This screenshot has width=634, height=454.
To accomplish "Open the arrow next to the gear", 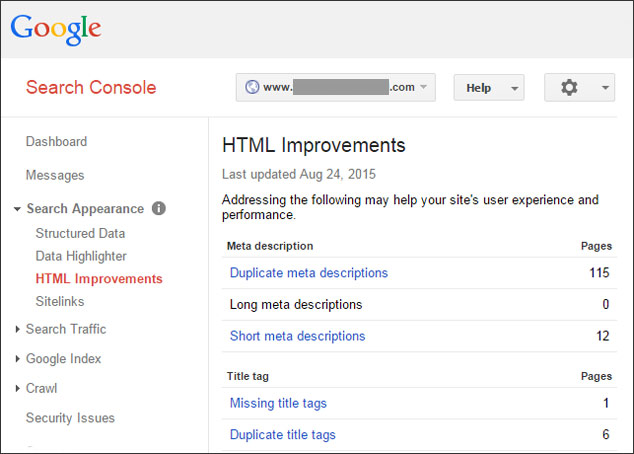I will 605,88.
